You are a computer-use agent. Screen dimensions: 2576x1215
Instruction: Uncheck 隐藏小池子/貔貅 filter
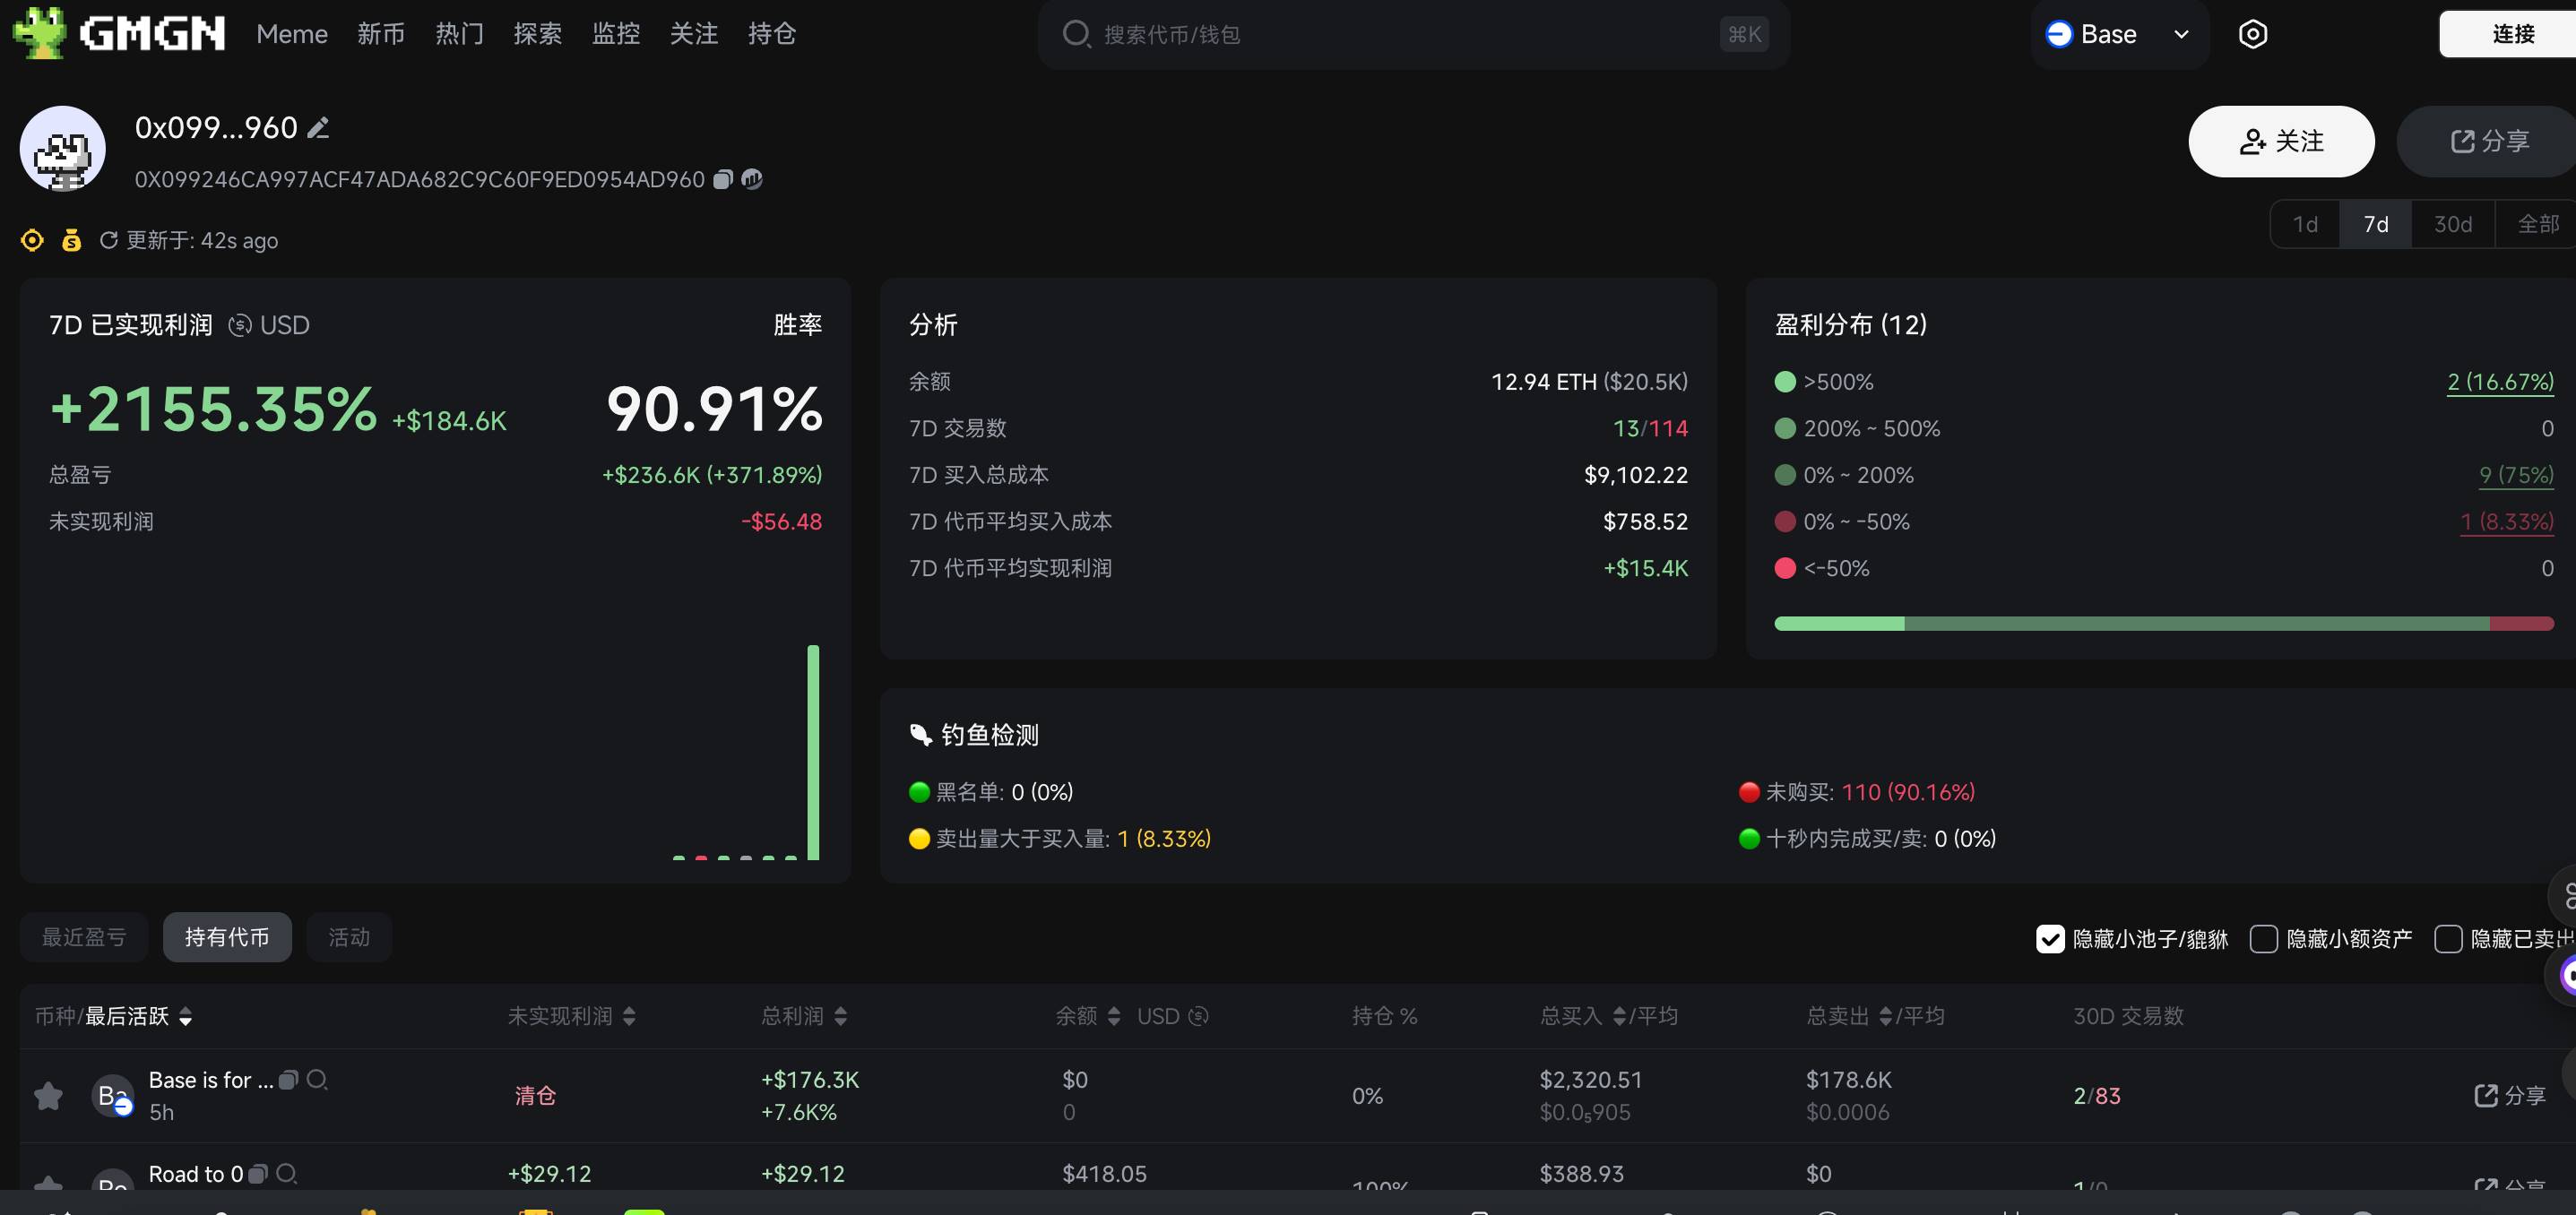click(2052, 939)
